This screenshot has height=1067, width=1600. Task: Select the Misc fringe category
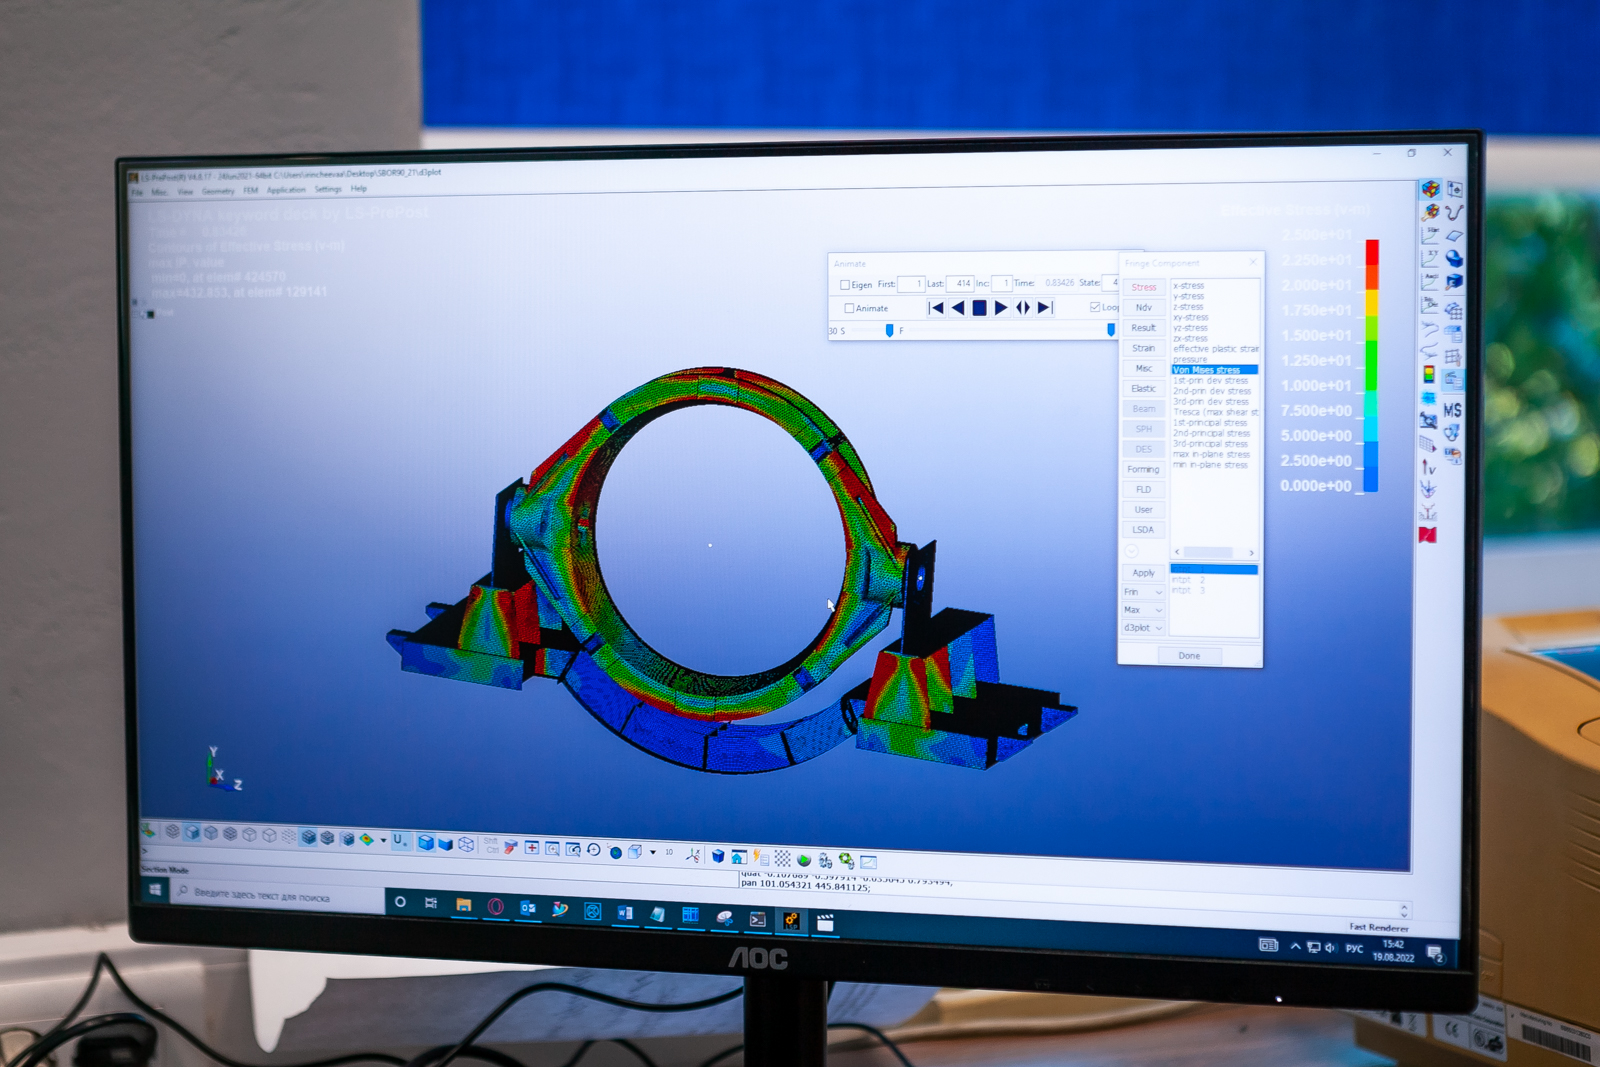click(x=1144, y=368)
